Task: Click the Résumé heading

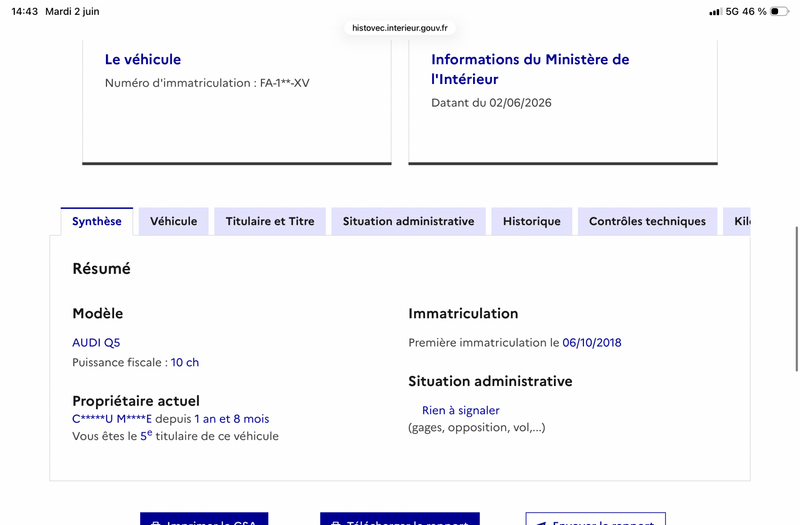Action: pyautogui.click(x=102, y=268)
